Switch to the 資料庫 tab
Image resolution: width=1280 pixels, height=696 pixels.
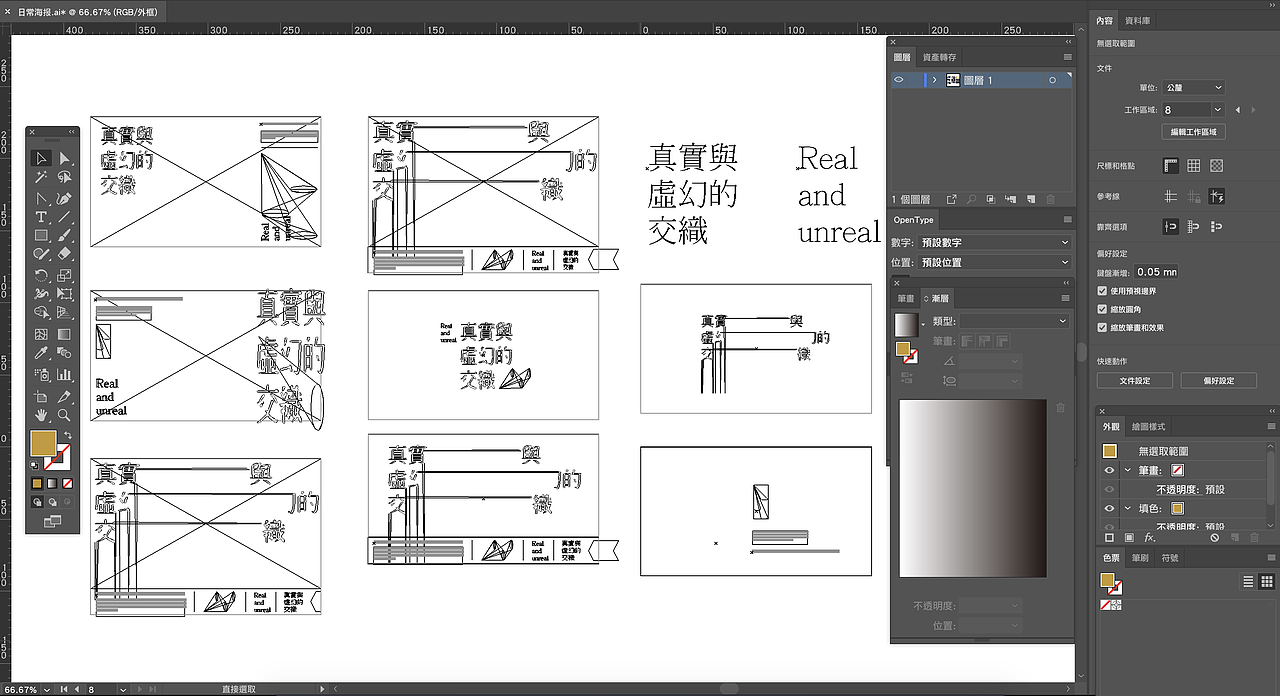point(1137,20)
